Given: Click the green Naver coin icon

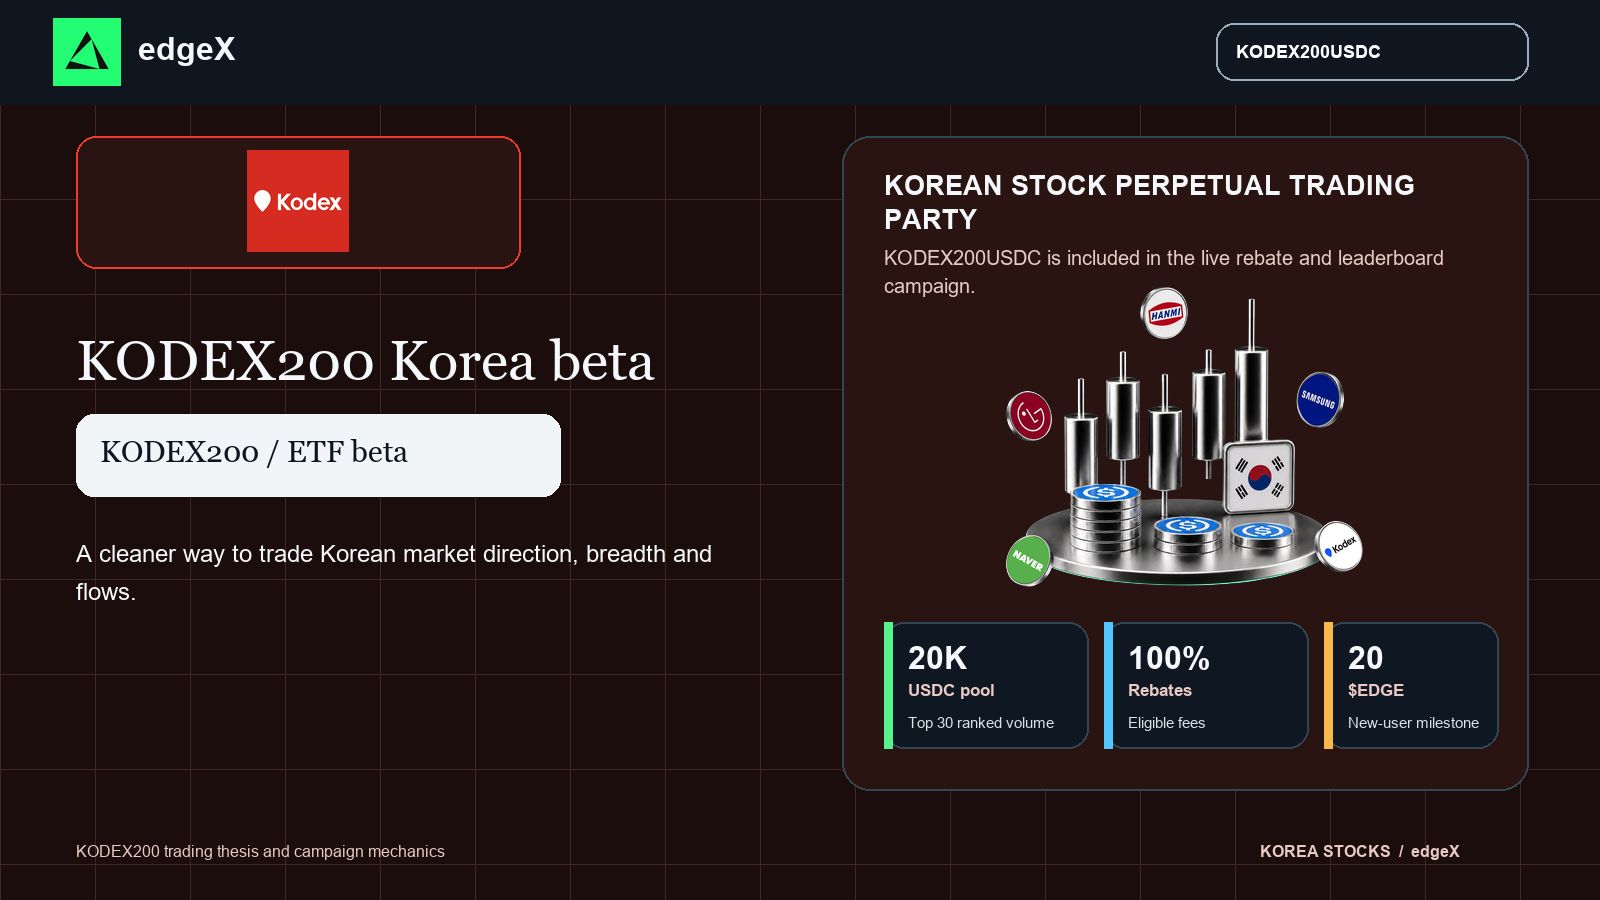Looking at the screenshot, I should click(1028, 560).
